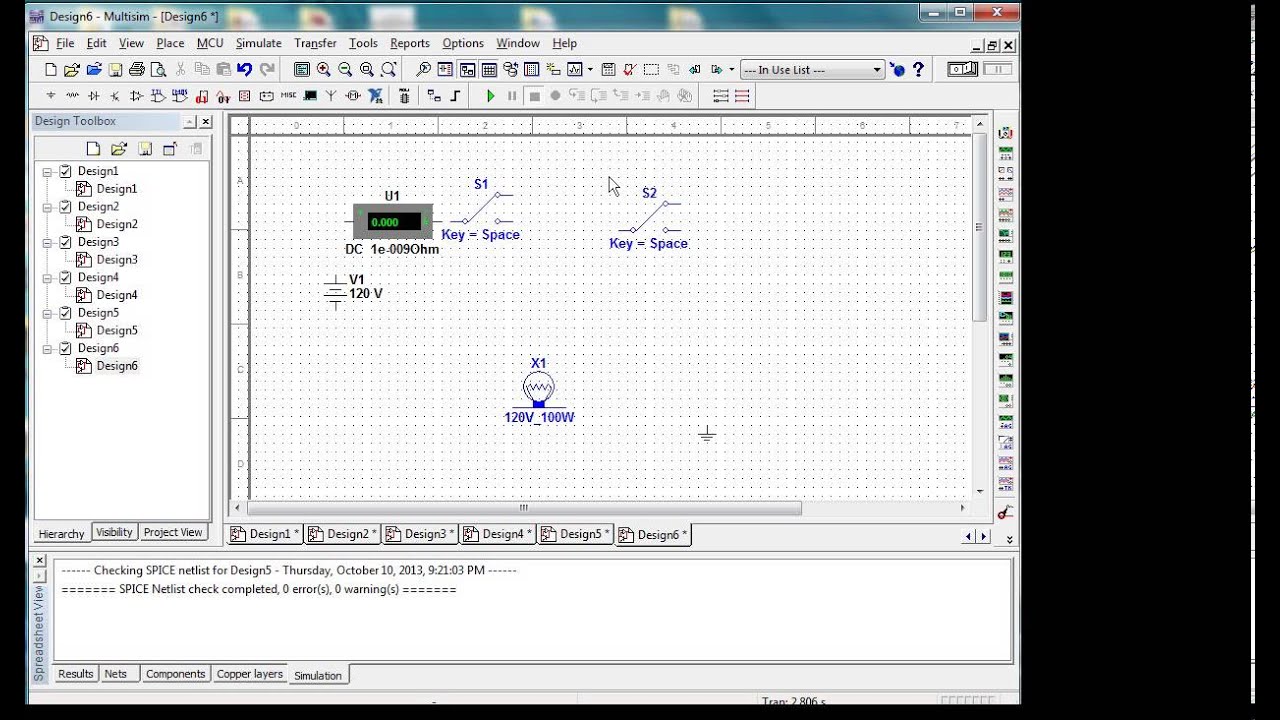
Task: Toggle the Design5 checkbox
Action: tap(66, 313)
